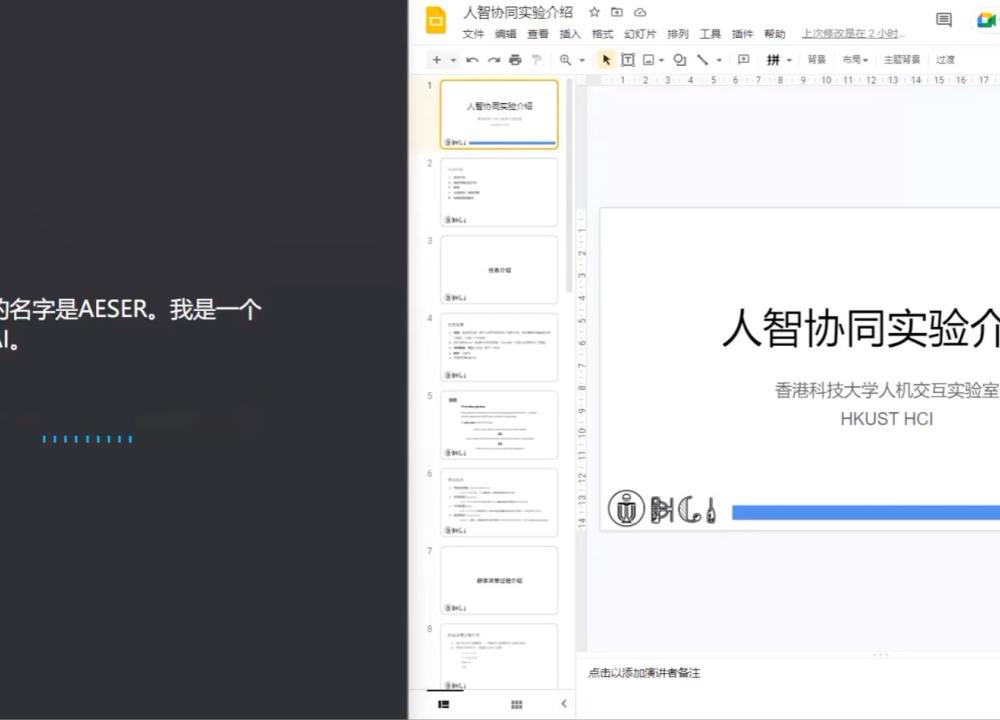Click the redo arrow icon

click(x=493, y=60)
